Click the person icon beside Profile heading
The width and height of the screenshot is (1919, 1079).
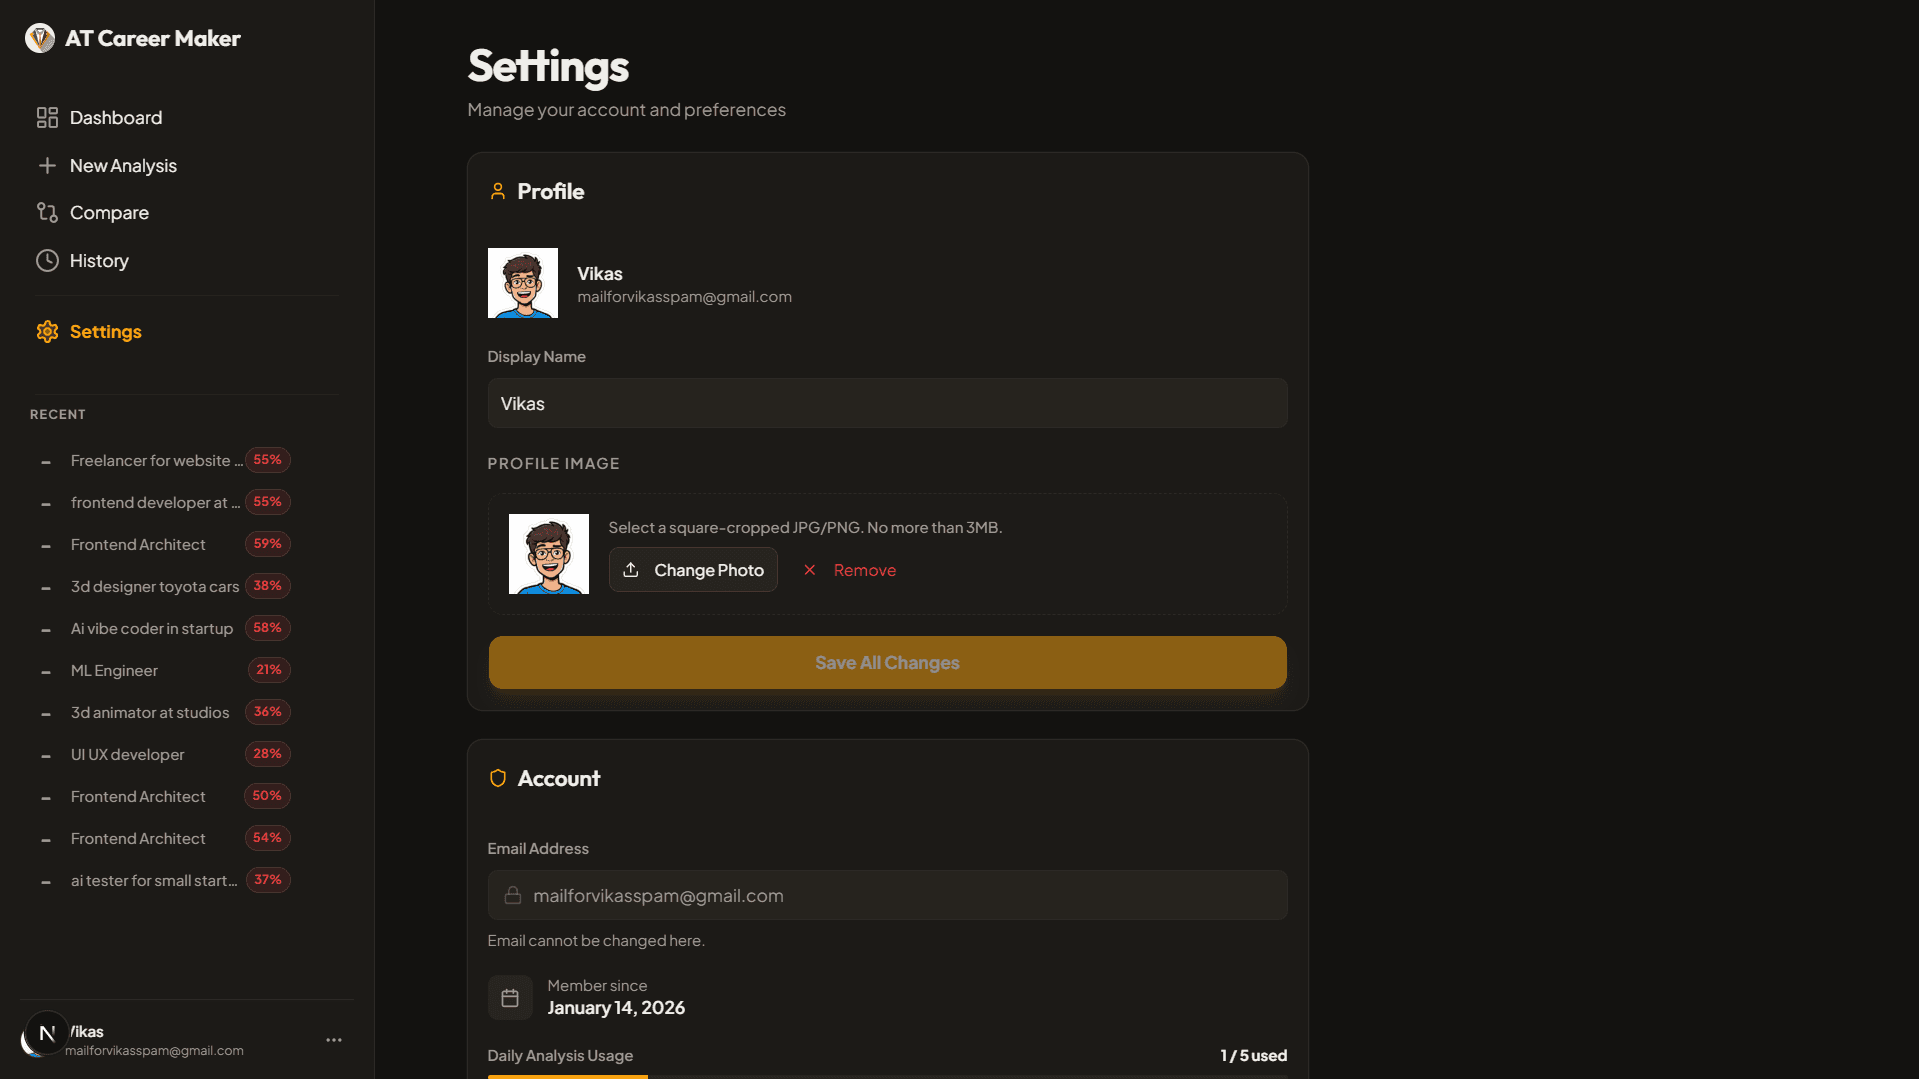pos(497,191)
